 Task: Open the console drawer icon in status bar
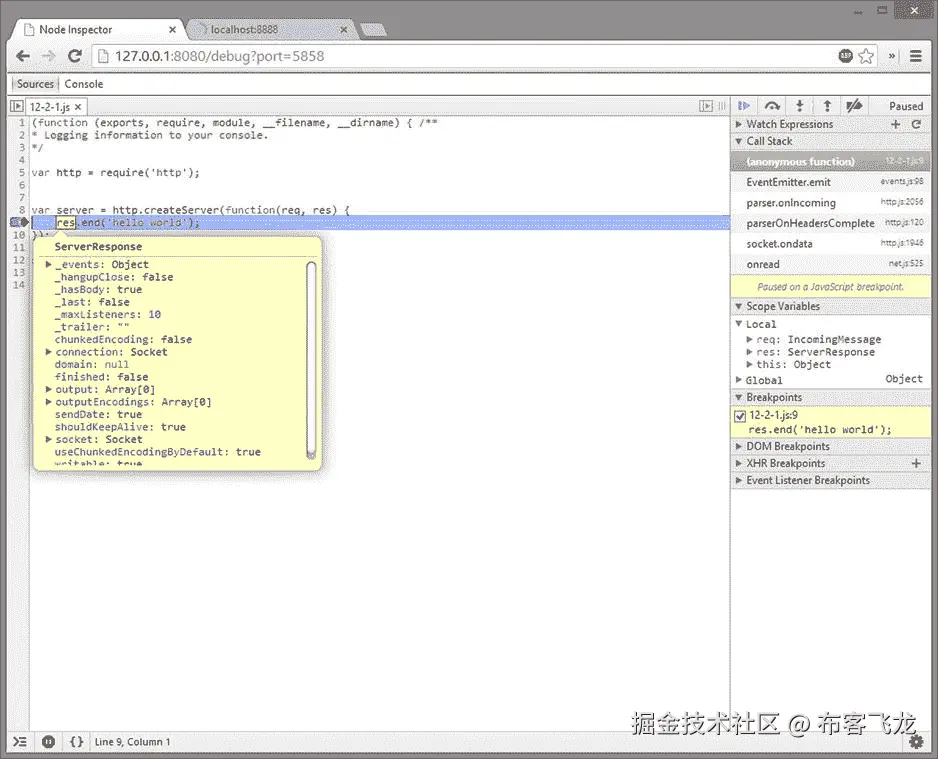[20, 742]
